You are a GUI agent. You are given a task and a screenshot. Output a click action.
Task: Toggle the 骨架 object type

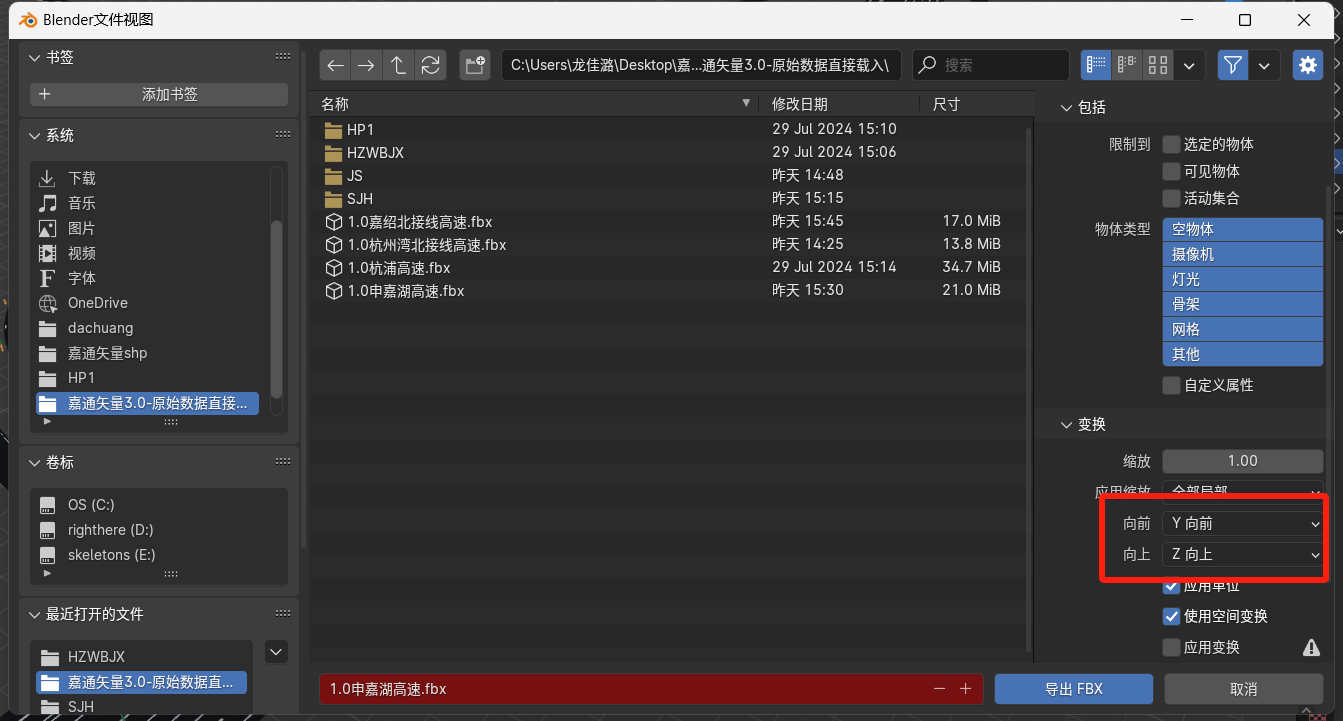(1242, 304)
